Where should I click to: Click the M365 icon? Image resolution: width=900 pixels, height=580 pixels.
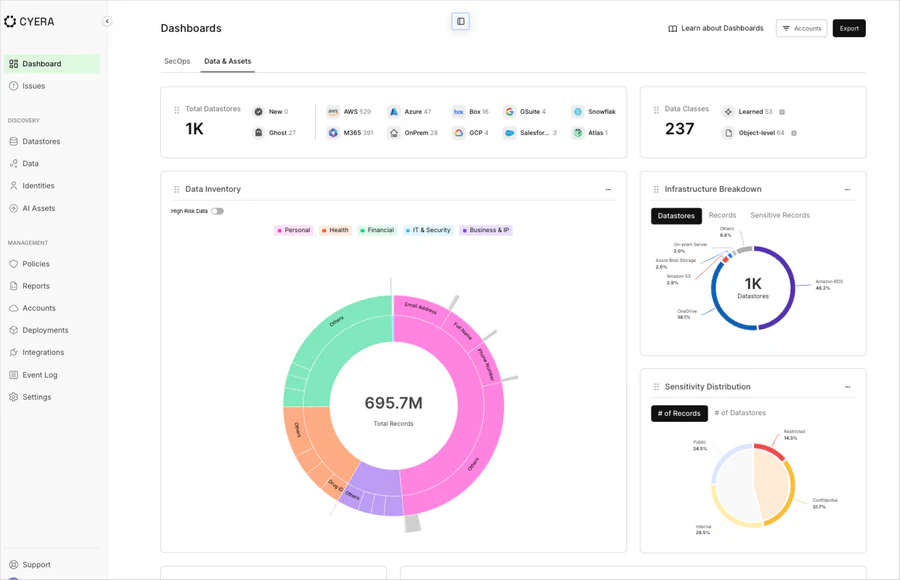[x=333, y=131]
